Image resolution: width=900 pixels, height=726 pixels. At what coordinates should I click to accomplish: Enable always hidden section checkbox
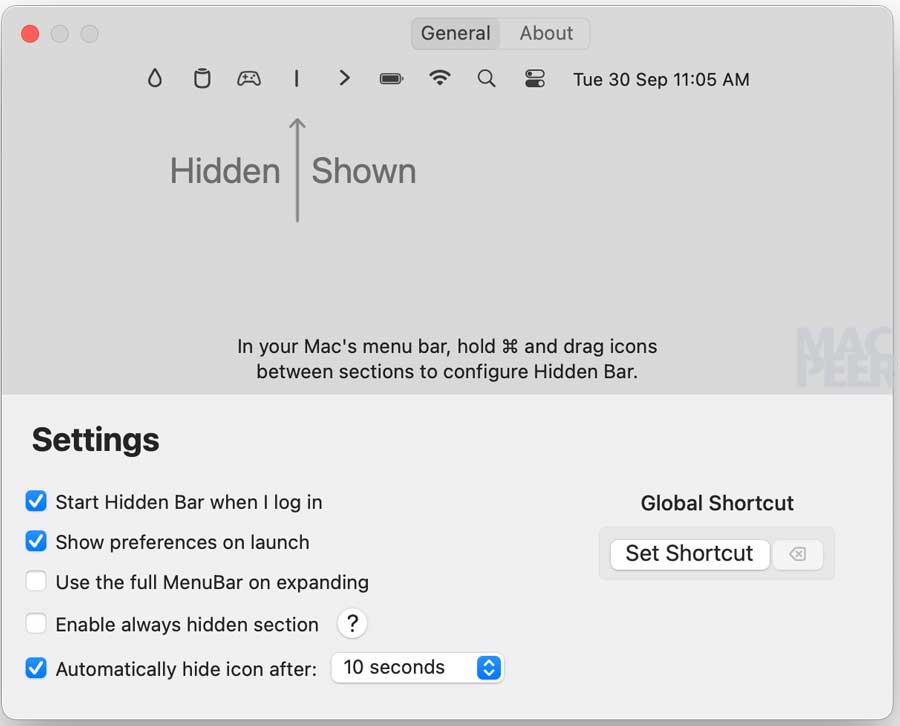tap(36, 624)
